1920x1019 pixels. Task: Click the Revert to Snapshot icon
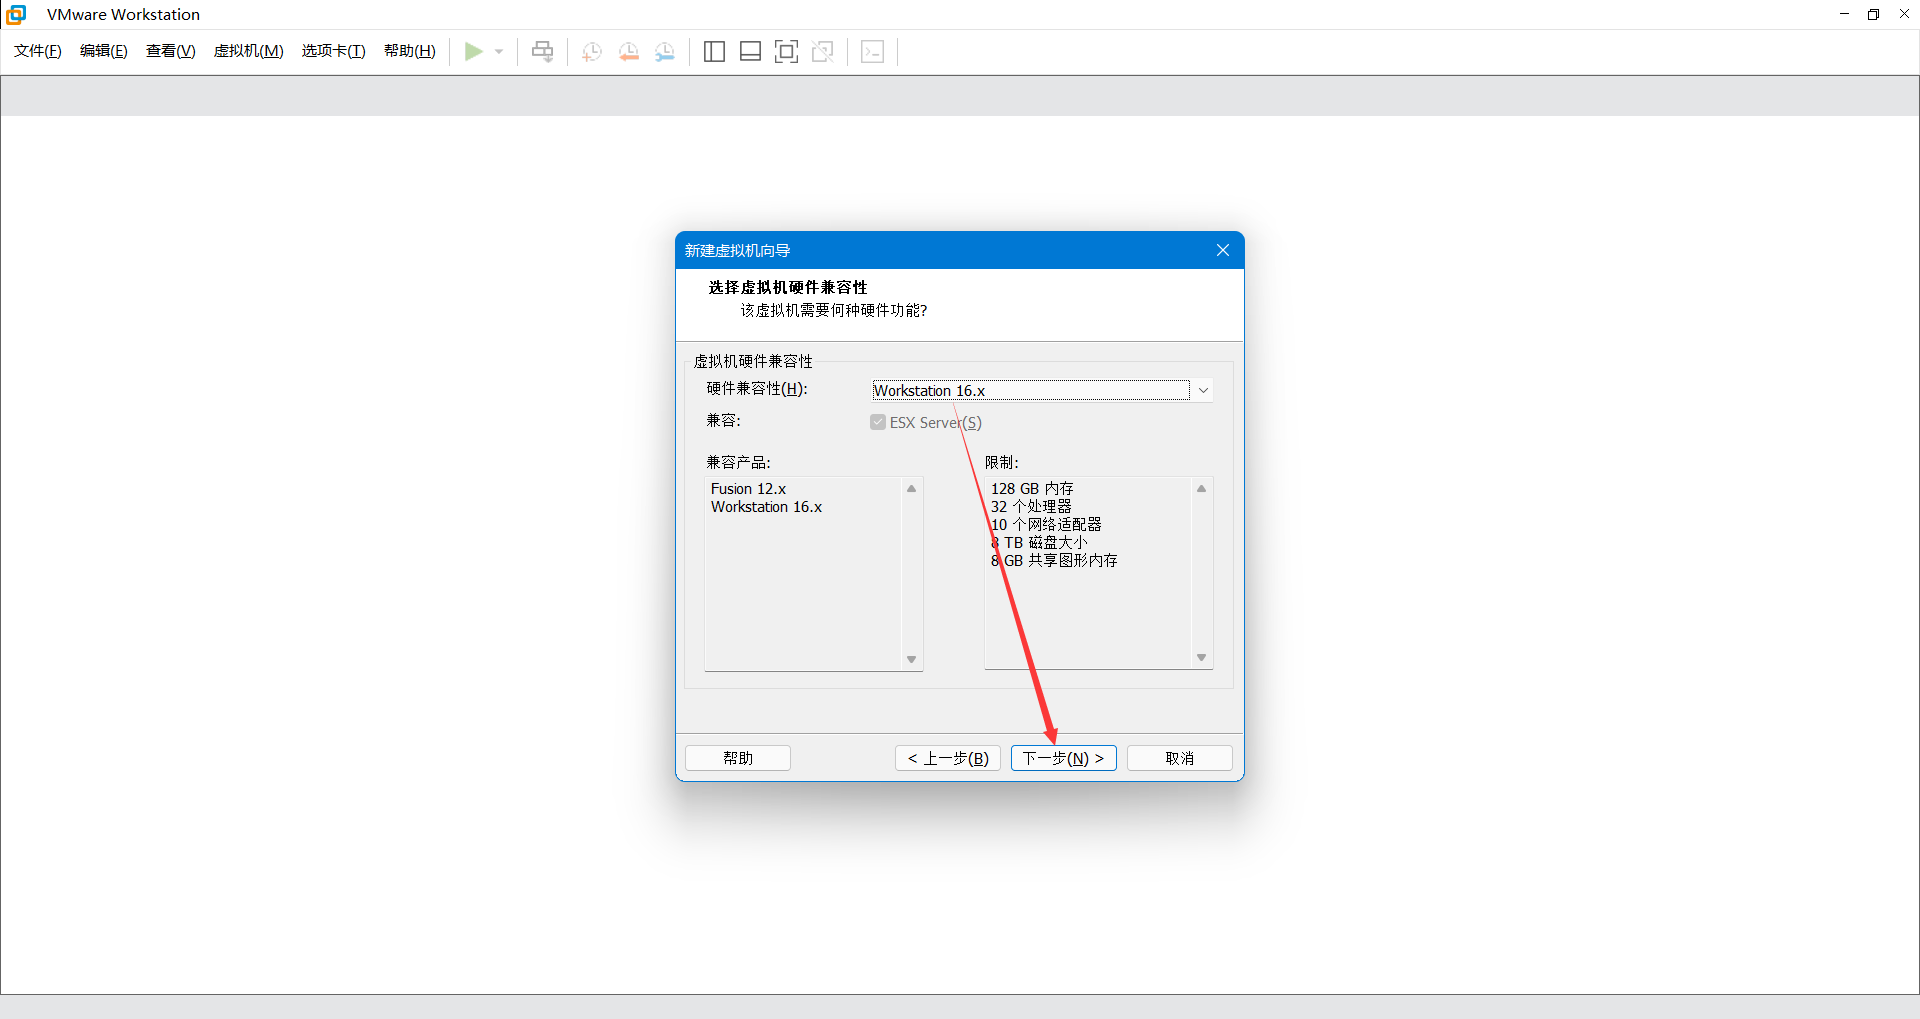coord(629,52)
